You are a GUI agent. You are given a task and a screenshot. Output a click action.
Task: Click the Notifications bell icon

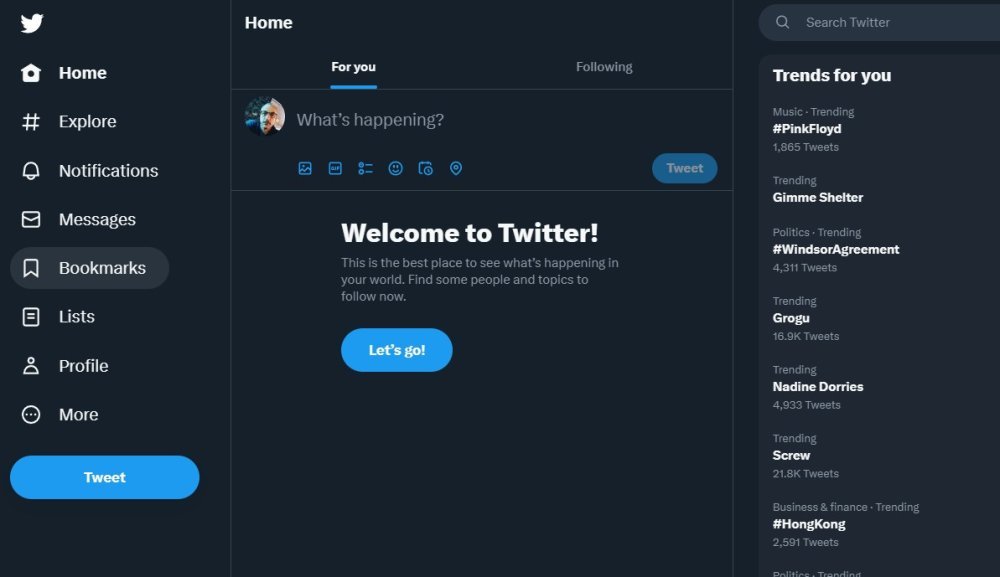31,171
